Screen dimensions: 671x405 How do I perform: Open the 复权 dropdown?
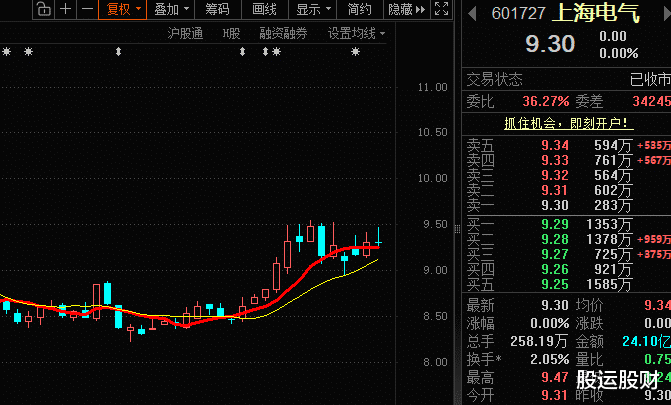[x=122, y=9]
